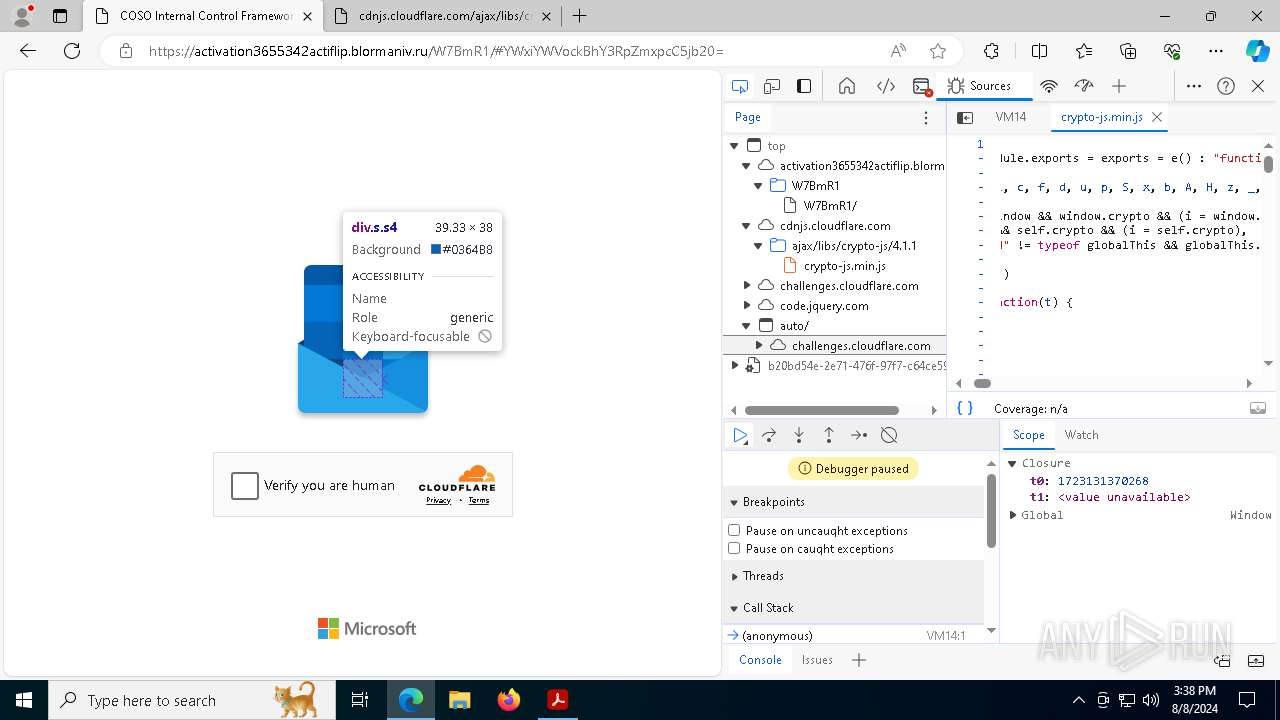Select the Scope tab
Viewport: 1280px width, 720px height.
click(1028, 435)
